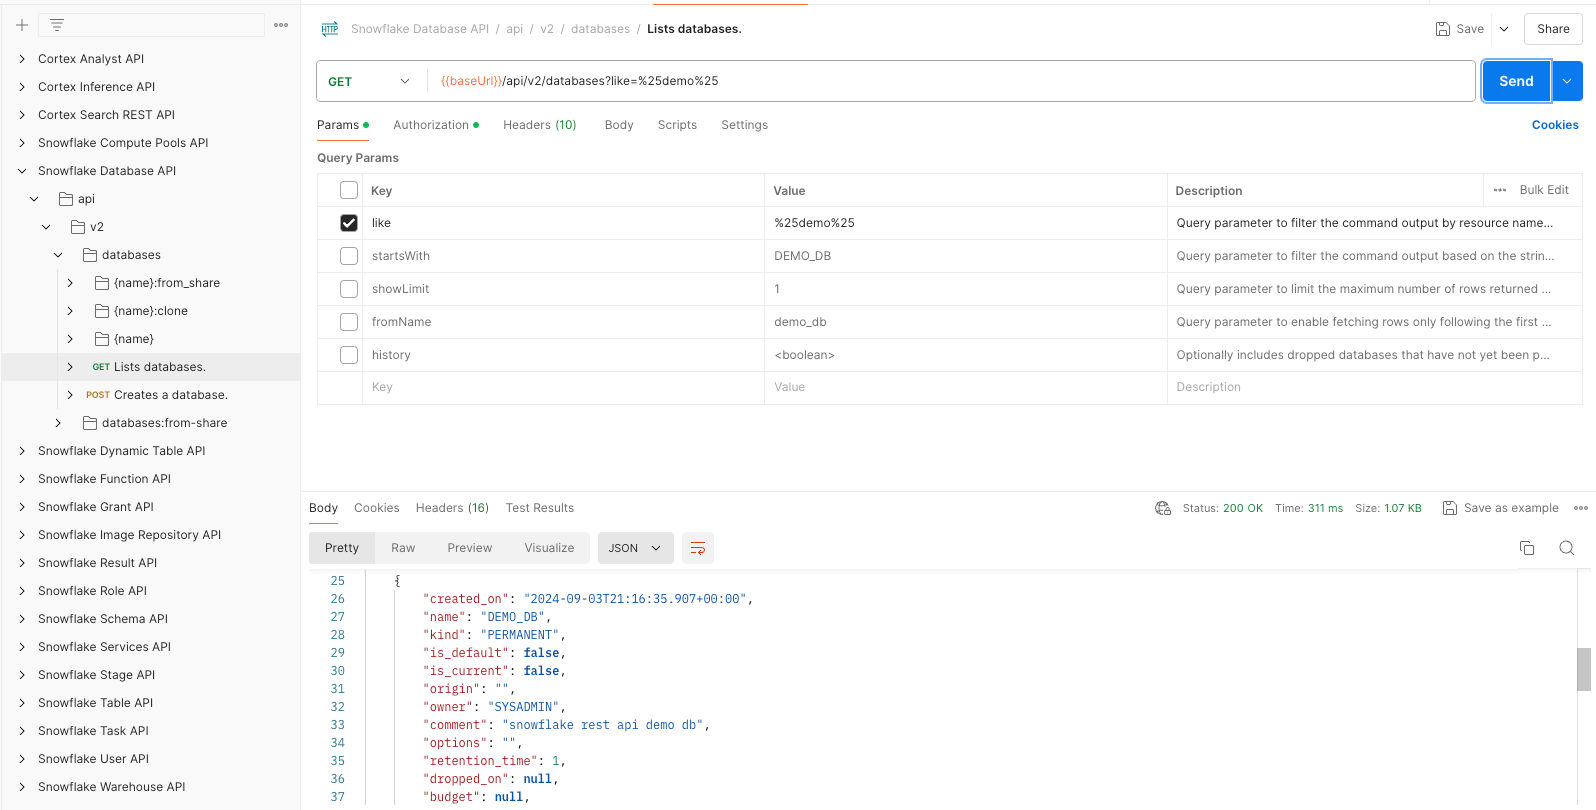The image size is (1596, 810).
Task: Click the copy response icon
Action: pos(1527,548)
